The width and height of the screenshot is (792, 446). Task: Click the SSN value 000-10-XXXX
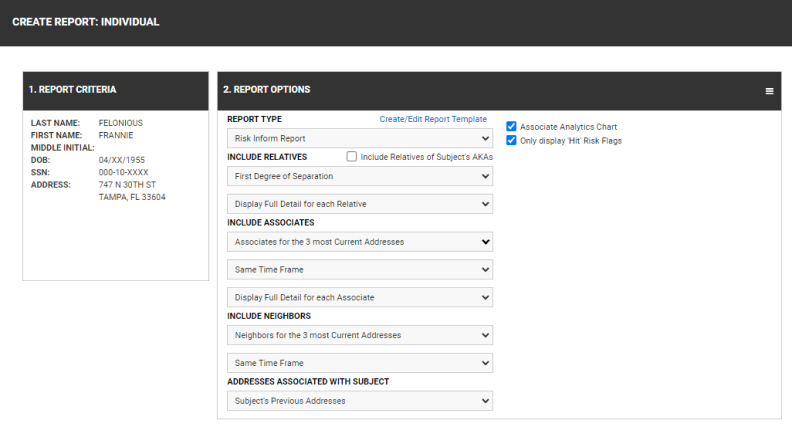(x=126, y=172)
